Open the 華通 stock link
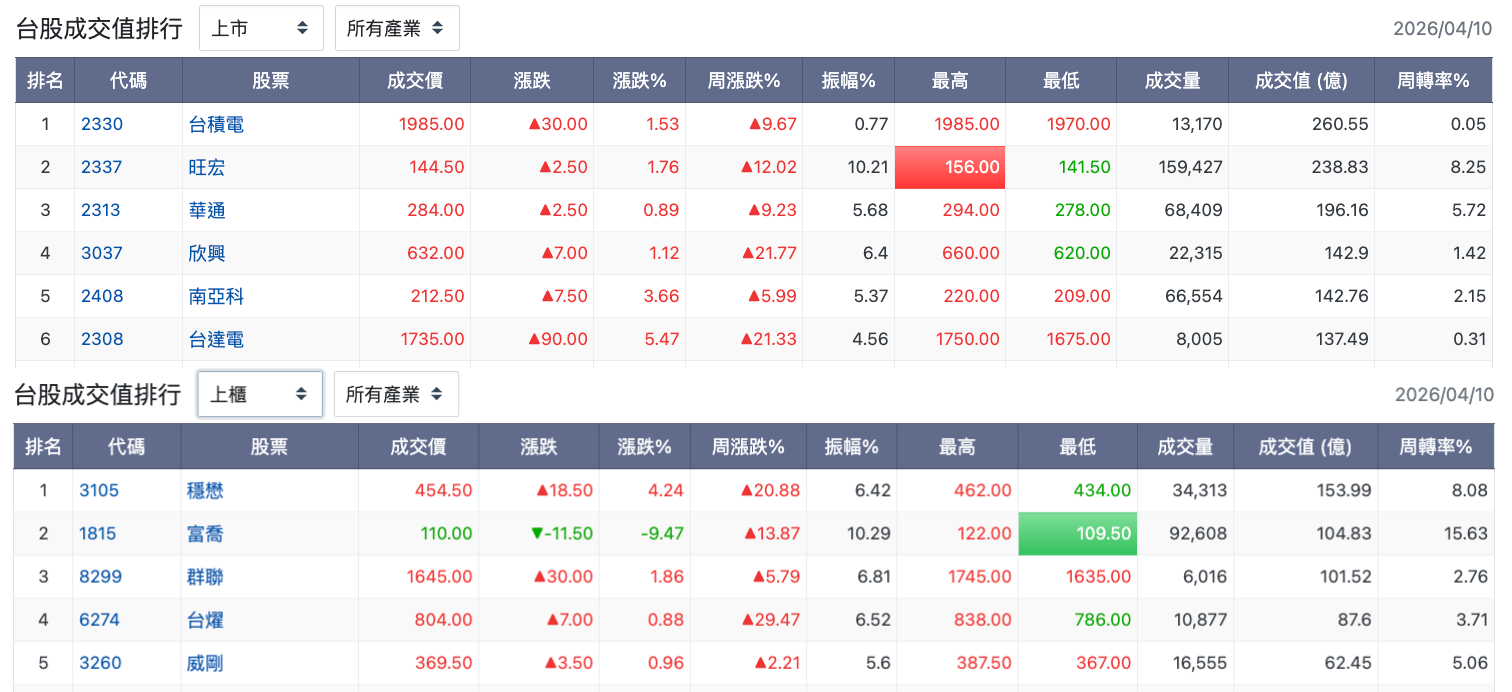 coord(207,210)
